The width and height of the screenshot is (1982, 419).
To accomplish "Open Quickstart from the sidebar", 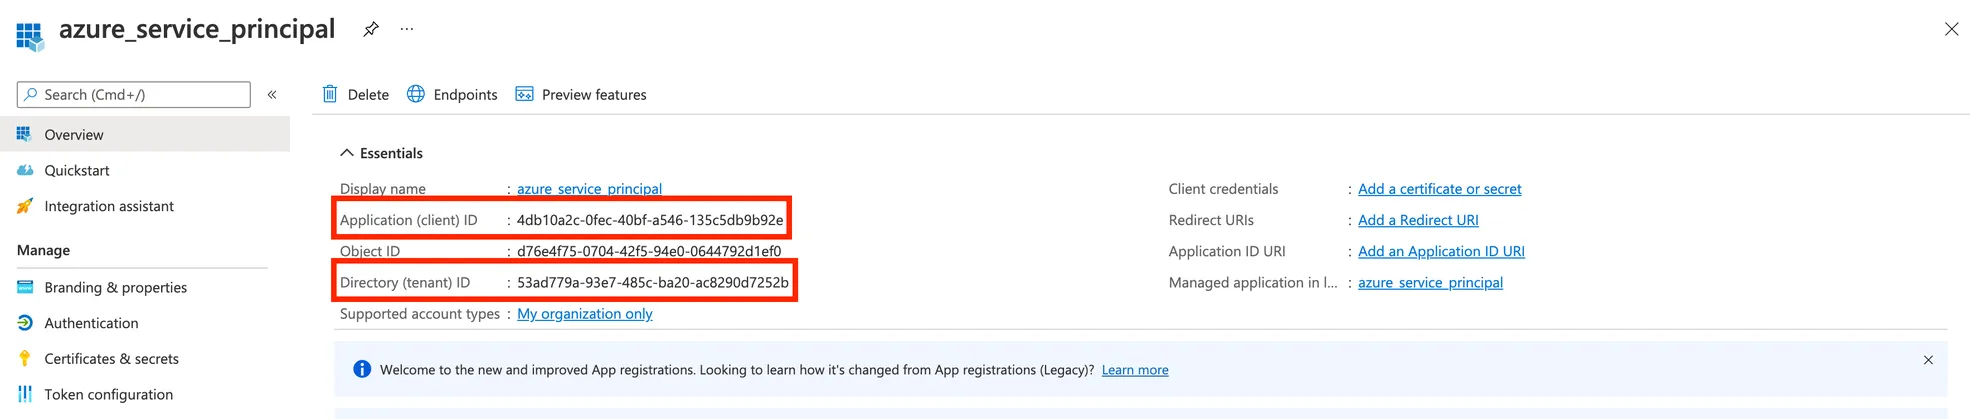I will pos(77,171).
